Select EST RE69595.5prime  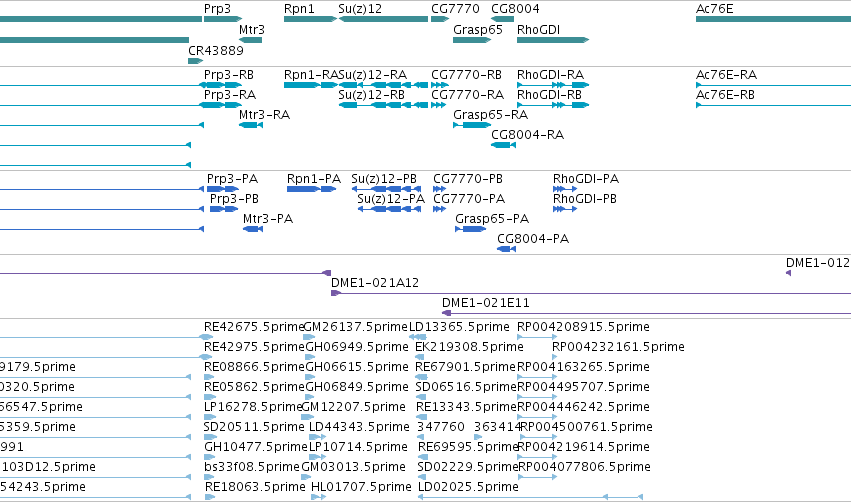click(x=468, y=448)
